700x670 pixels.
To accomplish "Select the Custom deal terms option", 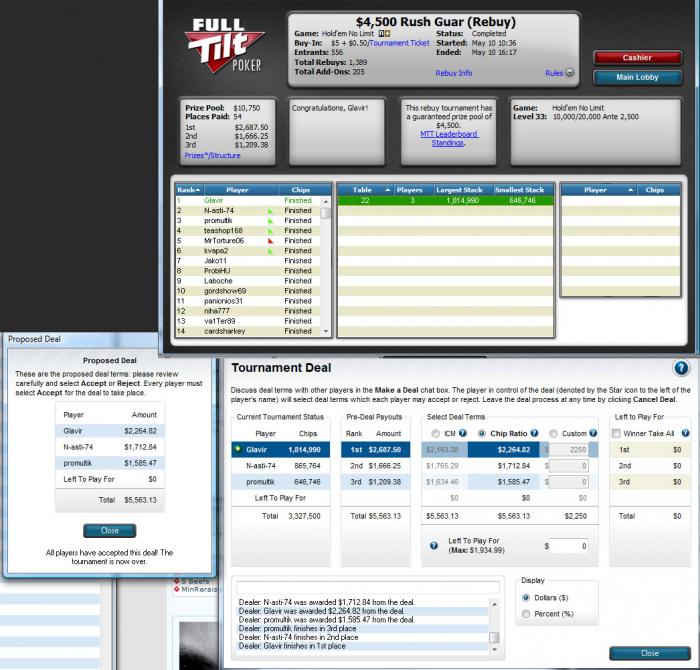I will click(x=554, y=433).
